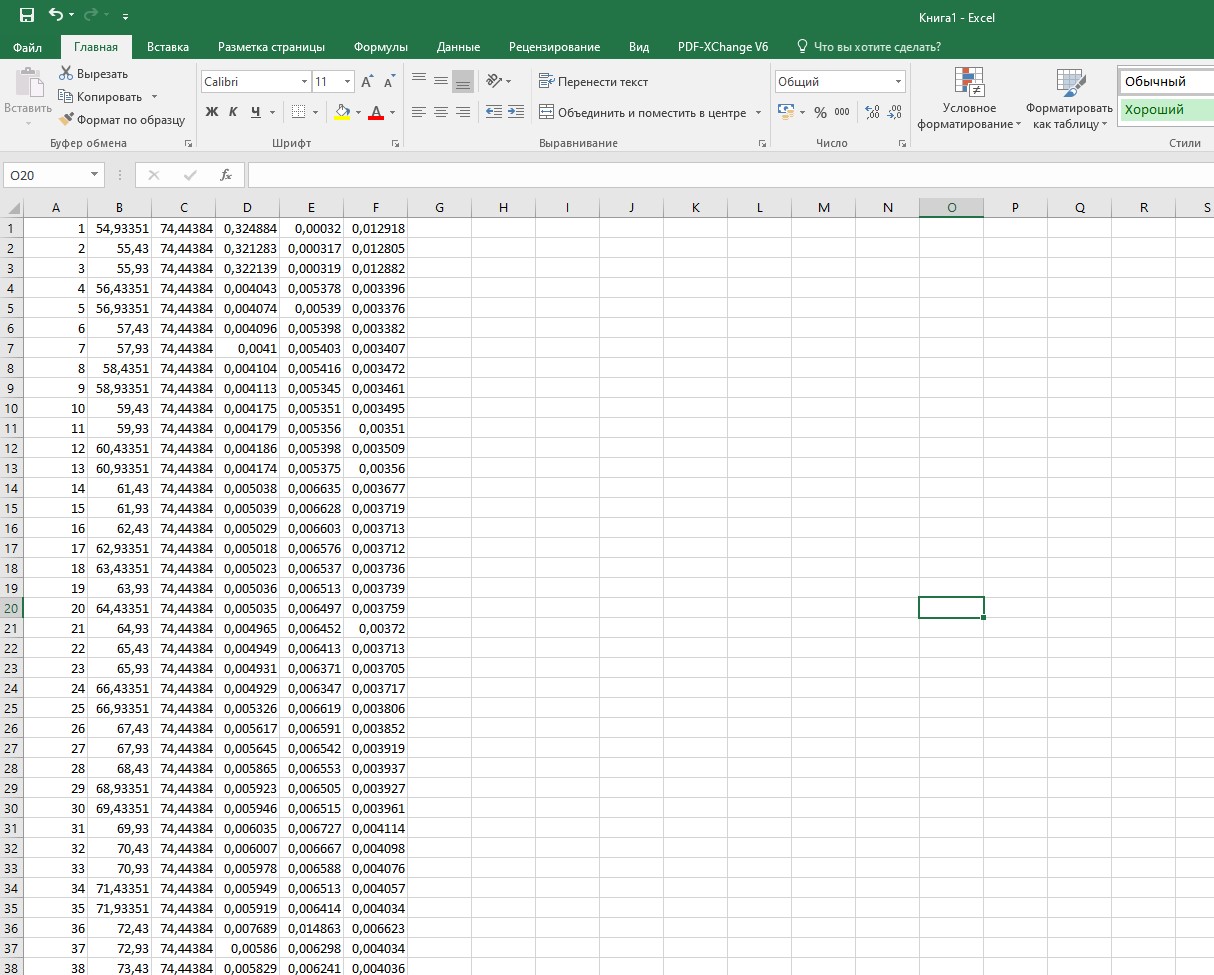Toggle bold (Ж) formatting

pos(211,112)
